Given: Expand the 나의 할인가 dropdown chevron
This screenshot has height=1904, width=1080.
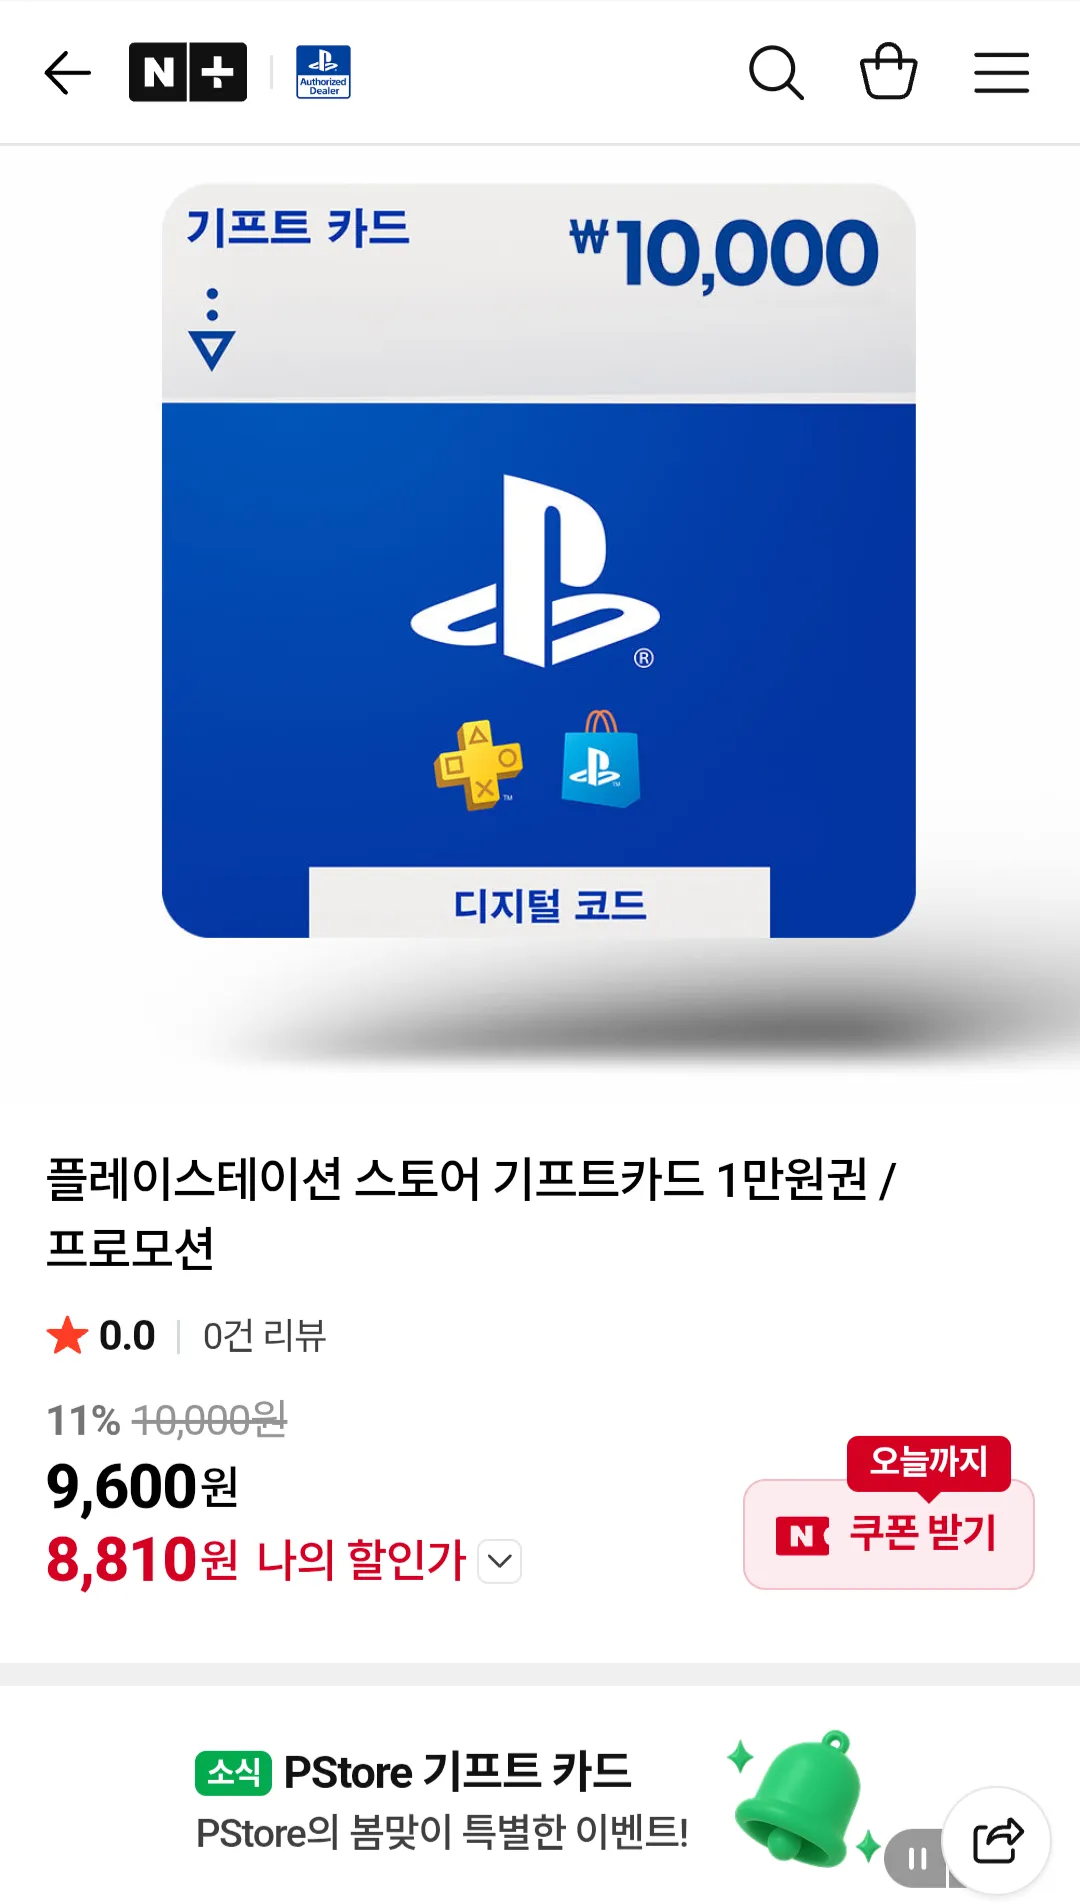Looking at the screenshot, I should [500, 1561].
